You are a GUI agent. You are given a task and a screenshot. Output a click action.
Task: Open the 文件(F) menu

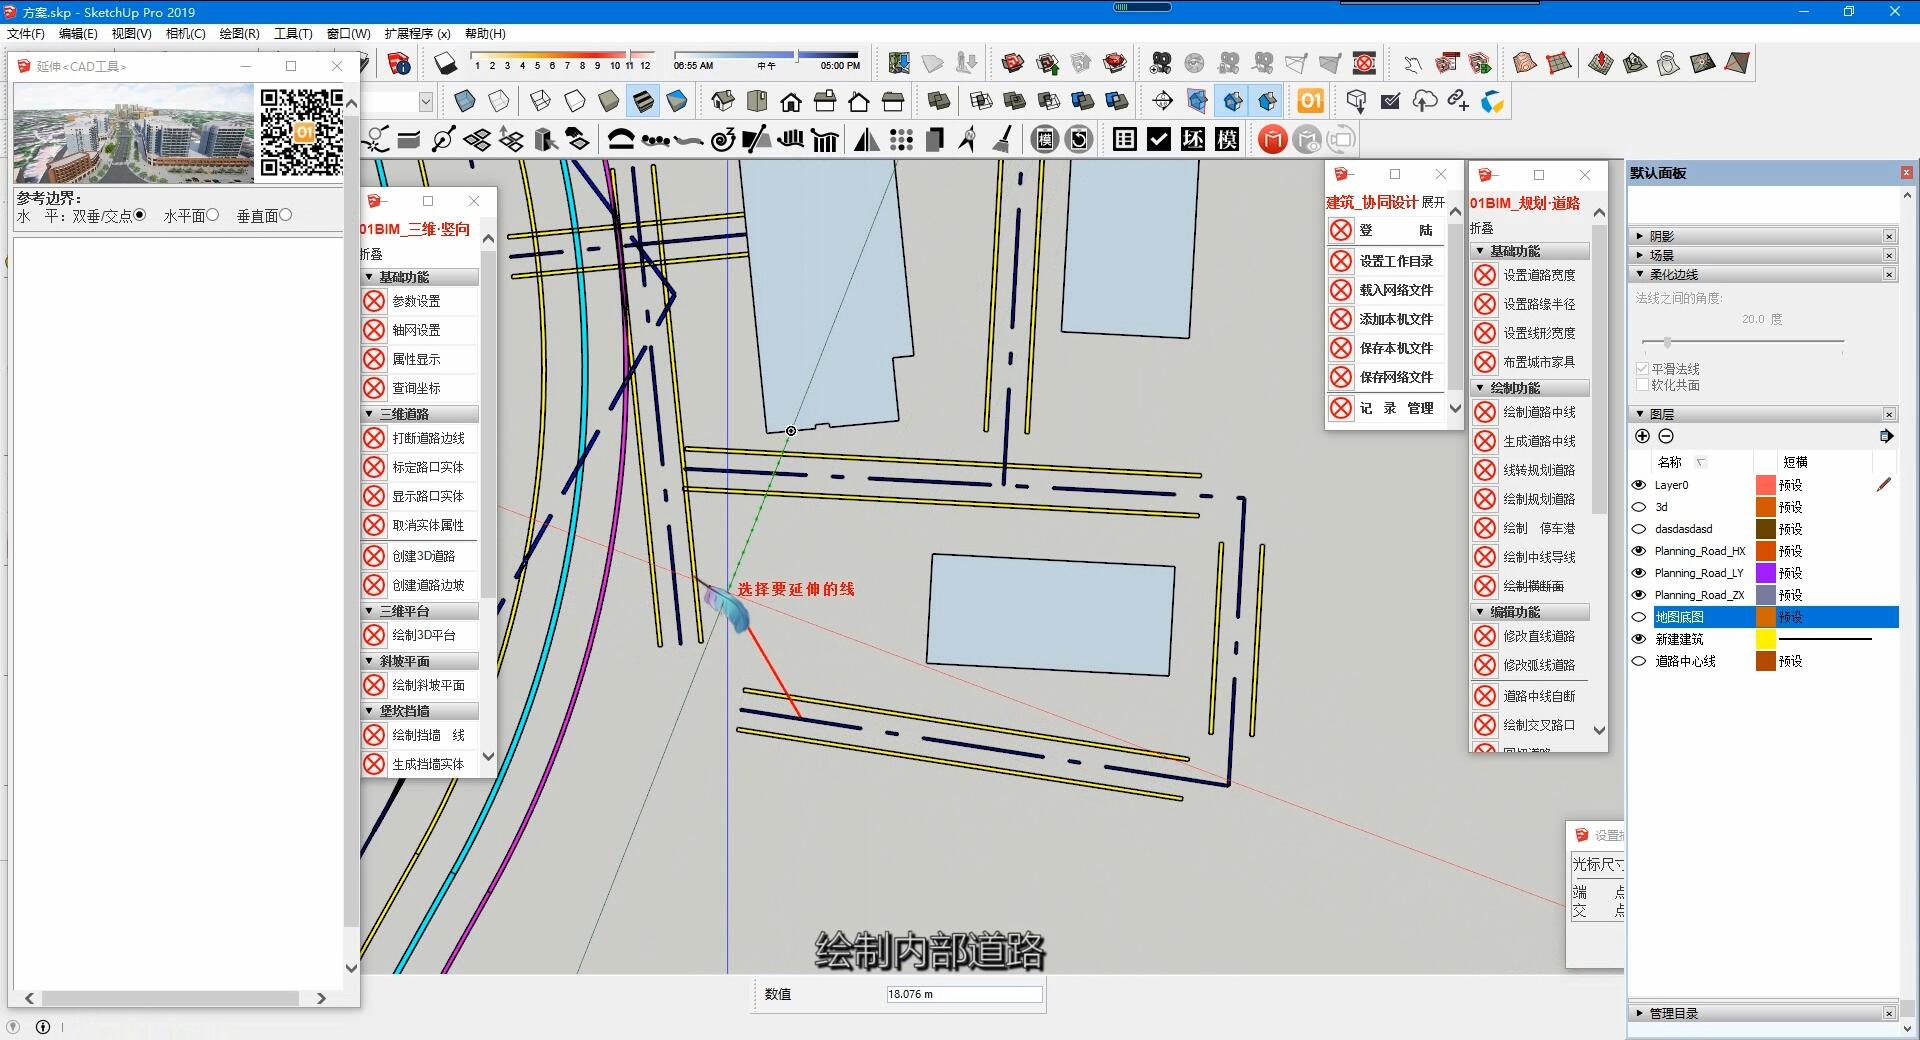pos(26,33)
